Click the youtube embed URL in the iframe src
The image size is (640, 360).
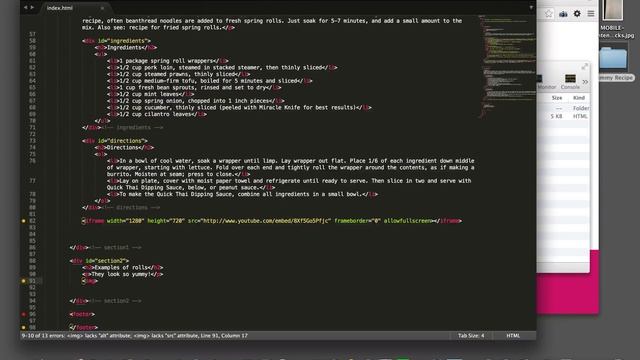267,221
